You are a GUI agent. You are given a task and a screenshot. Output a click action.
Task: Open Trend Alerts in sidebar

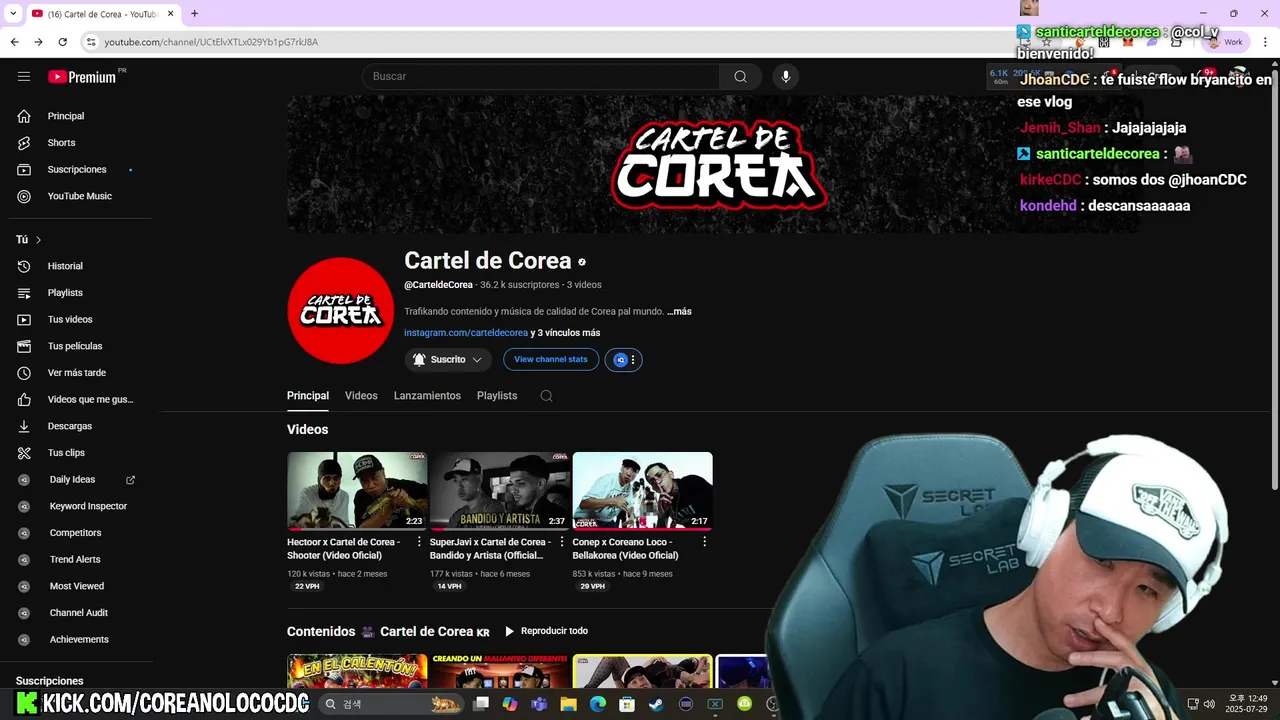coord(76,560)
